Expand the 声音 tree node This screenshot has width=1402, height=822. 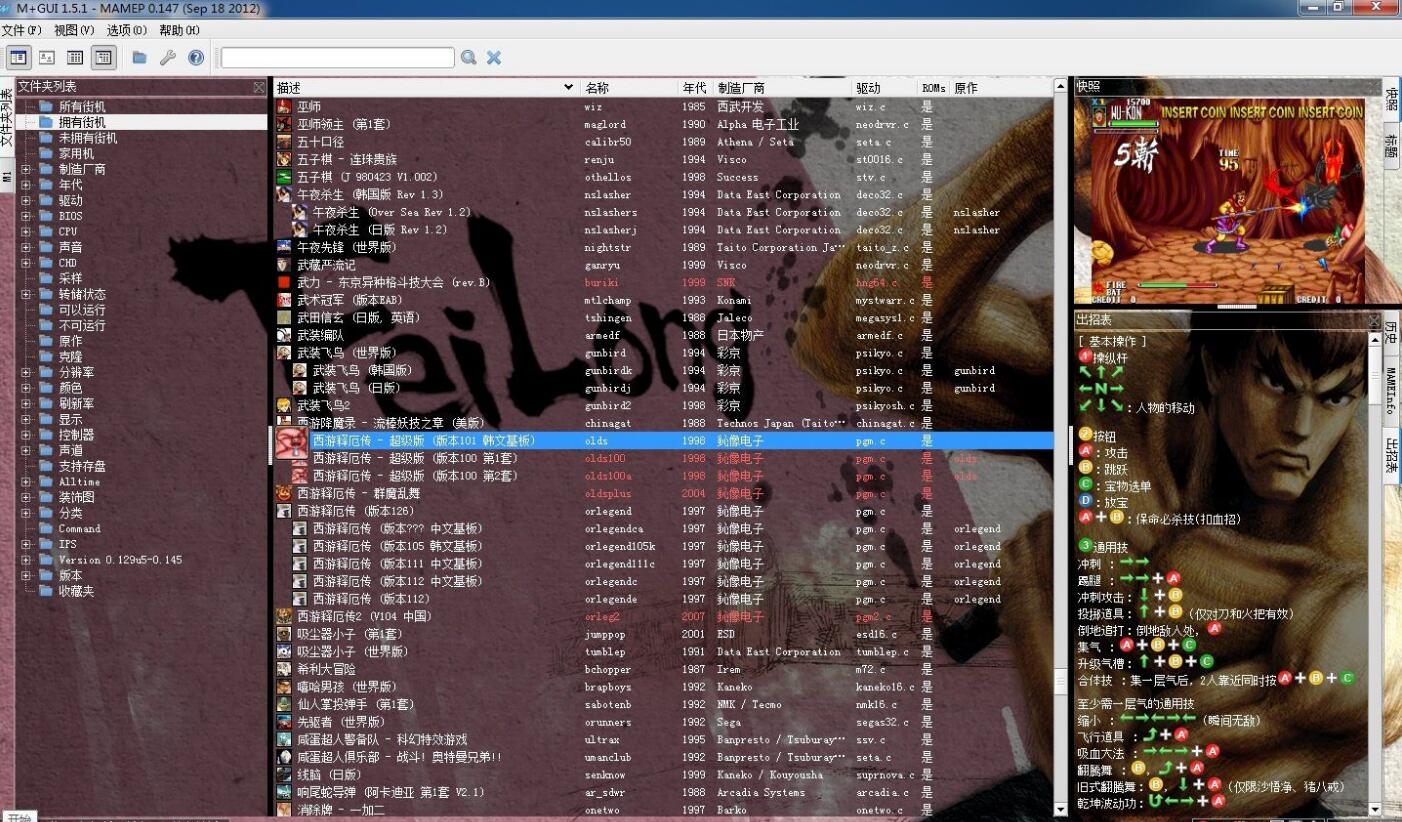(25, 247)
